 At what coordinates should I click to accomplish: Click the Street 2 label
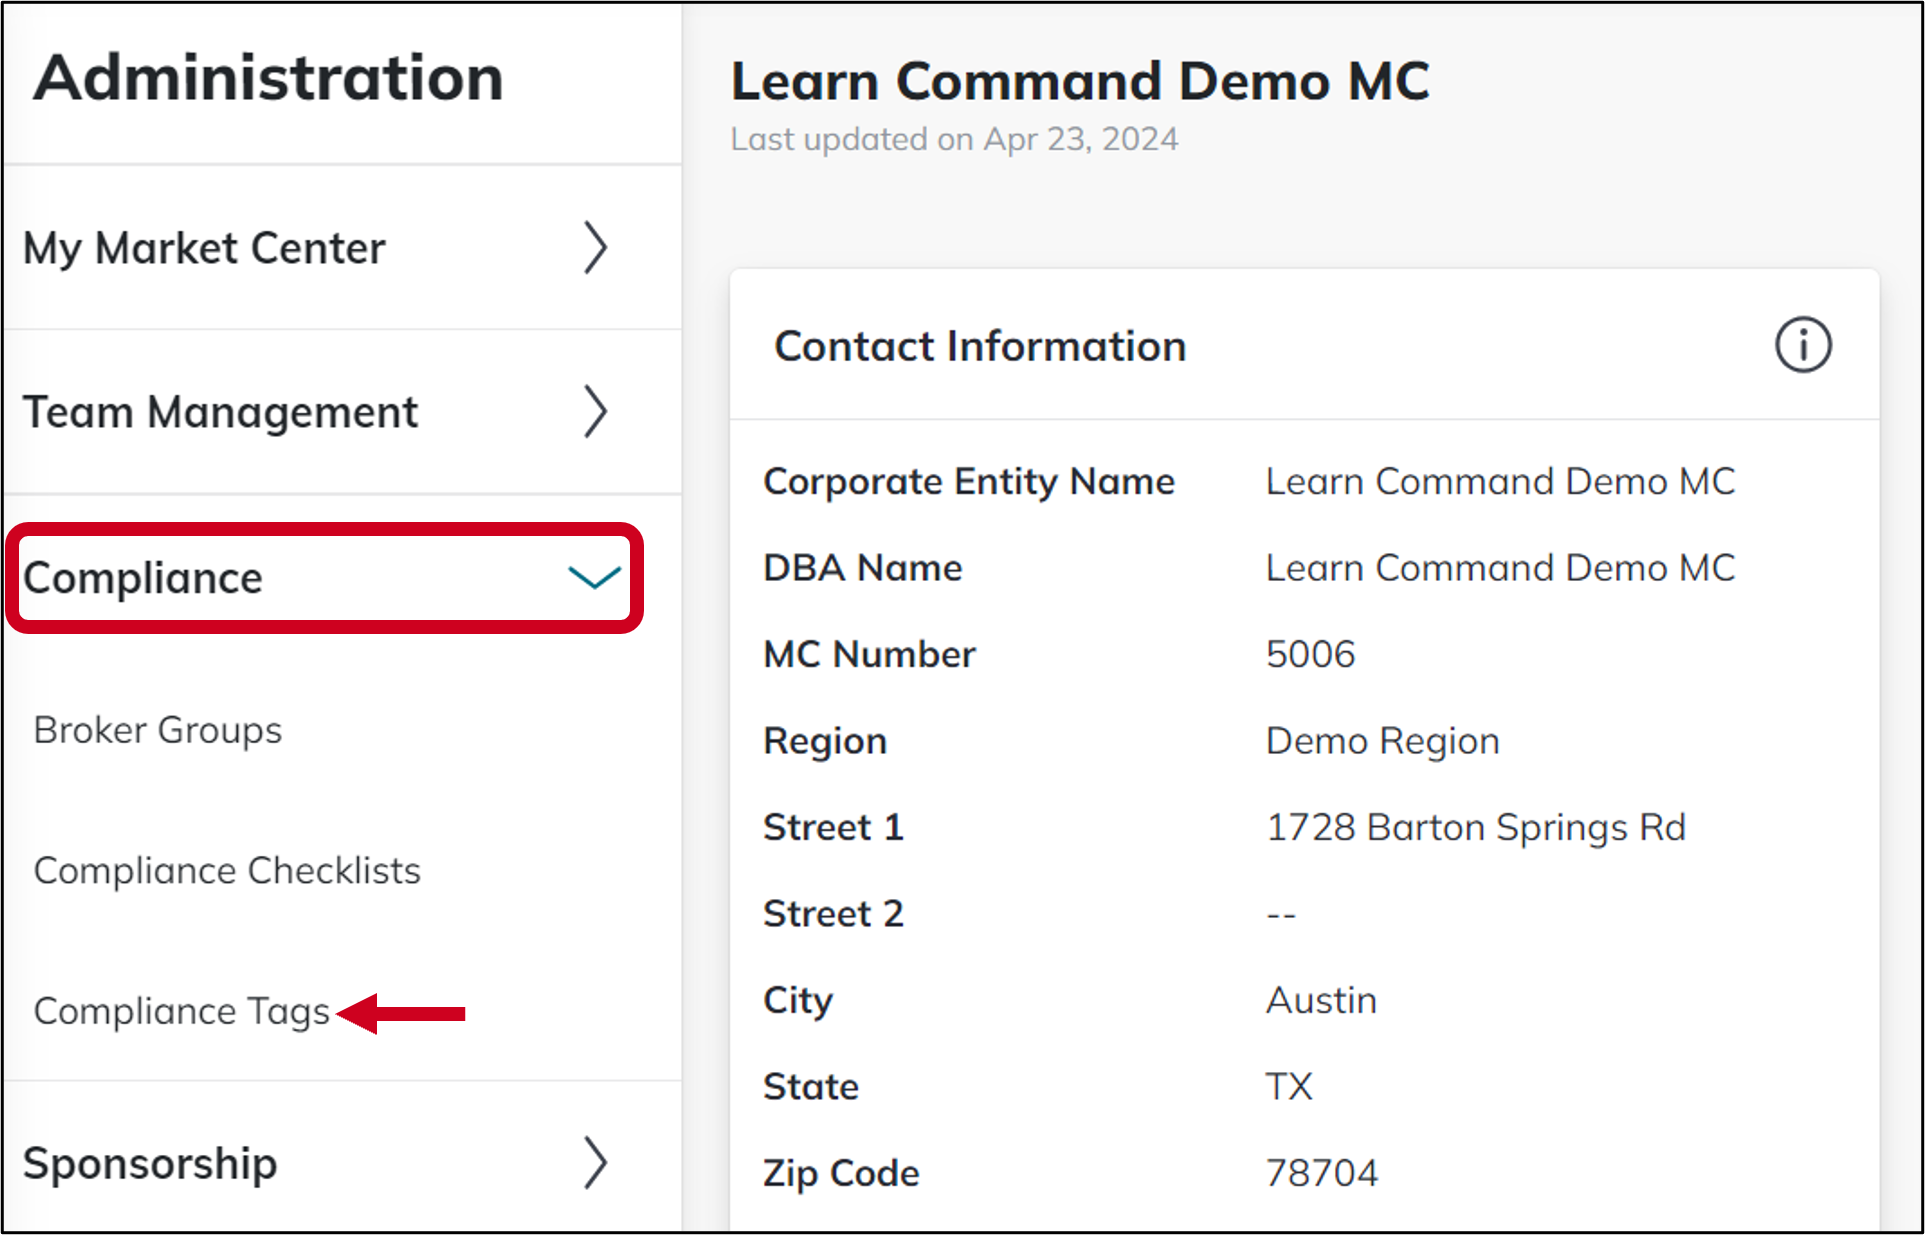[833, 914]
